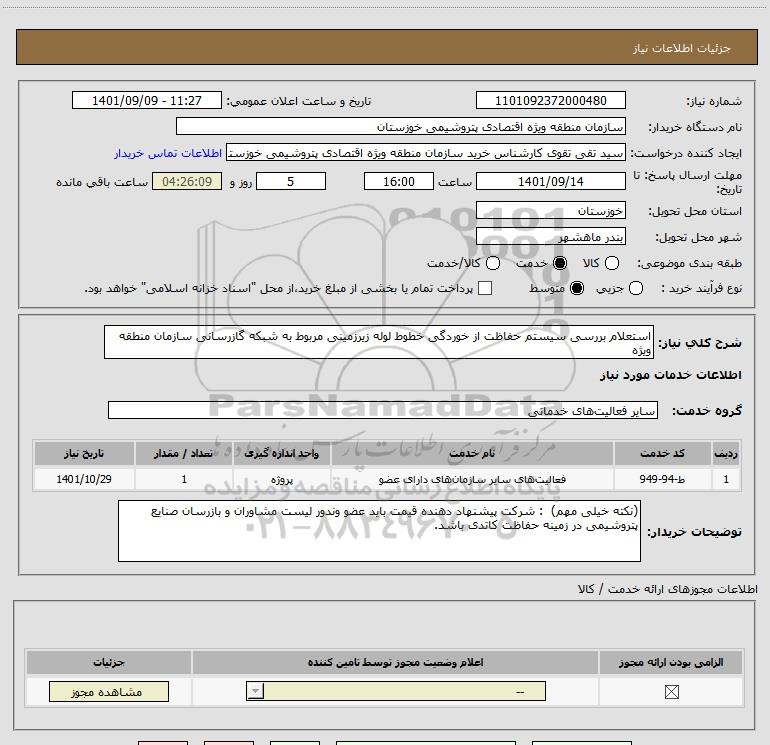Click the اعلام وضعیت مجوز column header
This screenshot has width=770, height=745.
[x=395, y=662]
